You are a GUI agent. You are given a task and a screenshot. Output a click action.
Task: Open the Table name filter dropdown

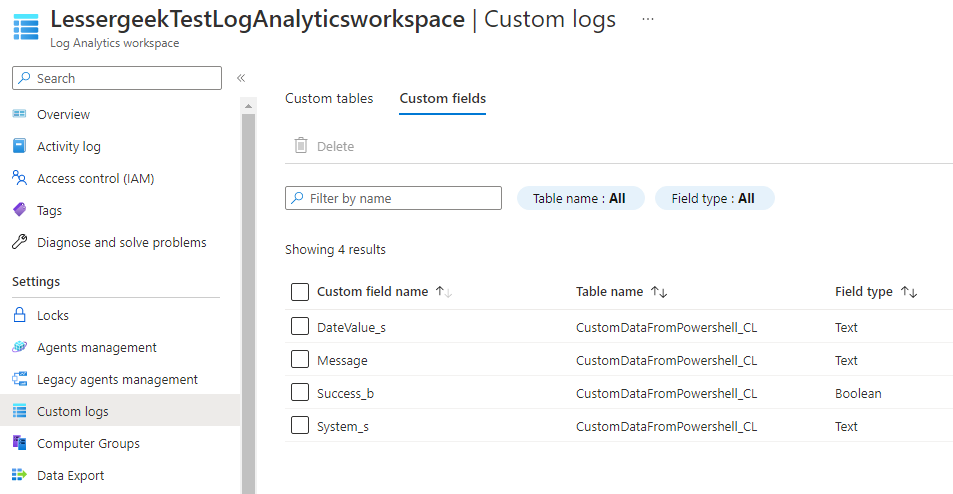click(x=580, y=198)
